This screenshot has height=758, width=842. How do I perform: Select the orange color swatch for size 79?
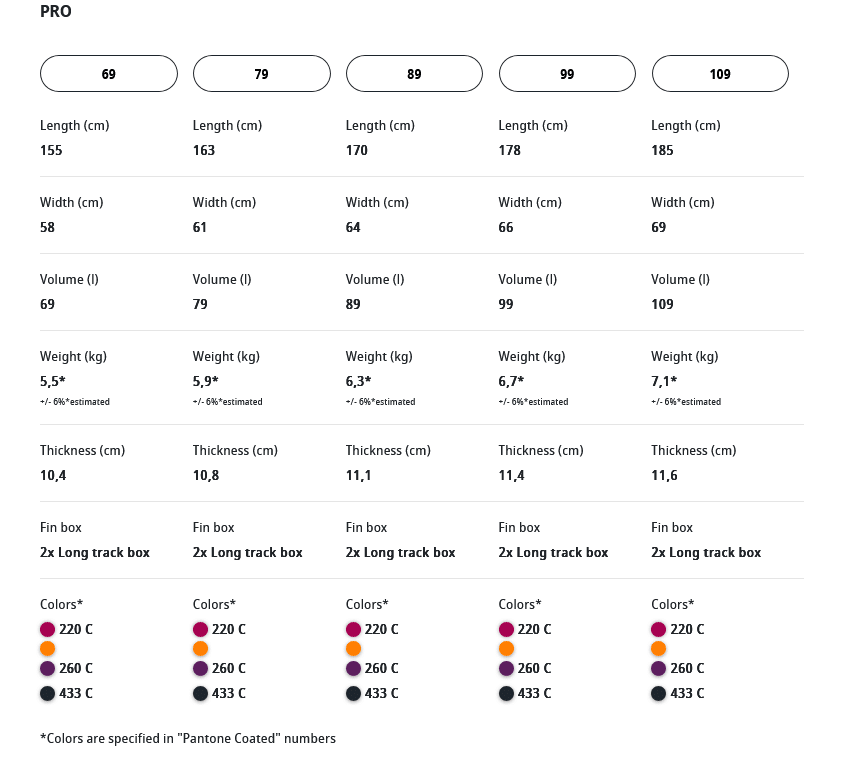click(x=201, y=649)
